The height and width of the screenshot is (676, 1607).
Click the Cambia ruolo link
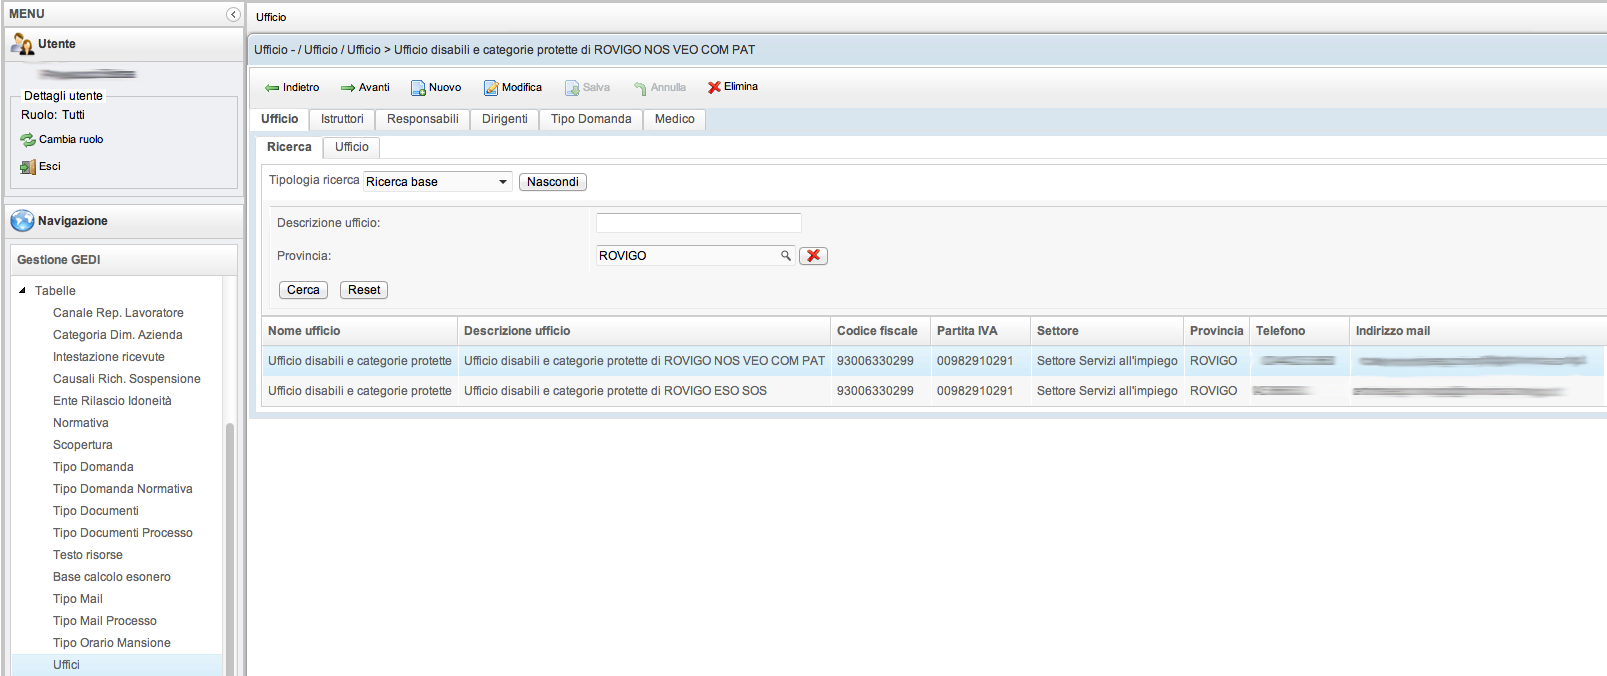70,140
